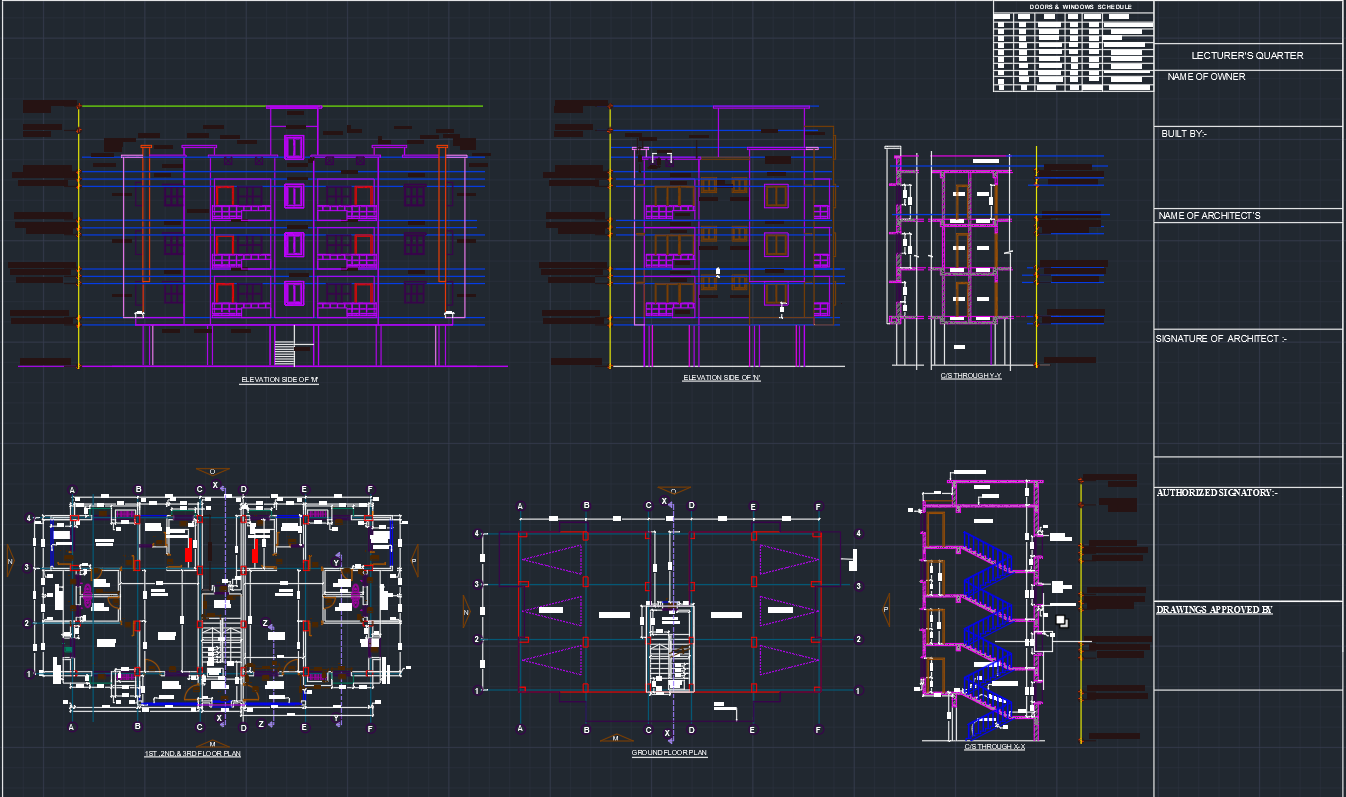
Task: Click the "DOORS & WINDOWS SCHEDULE" table header
Action: [1081, 7]
